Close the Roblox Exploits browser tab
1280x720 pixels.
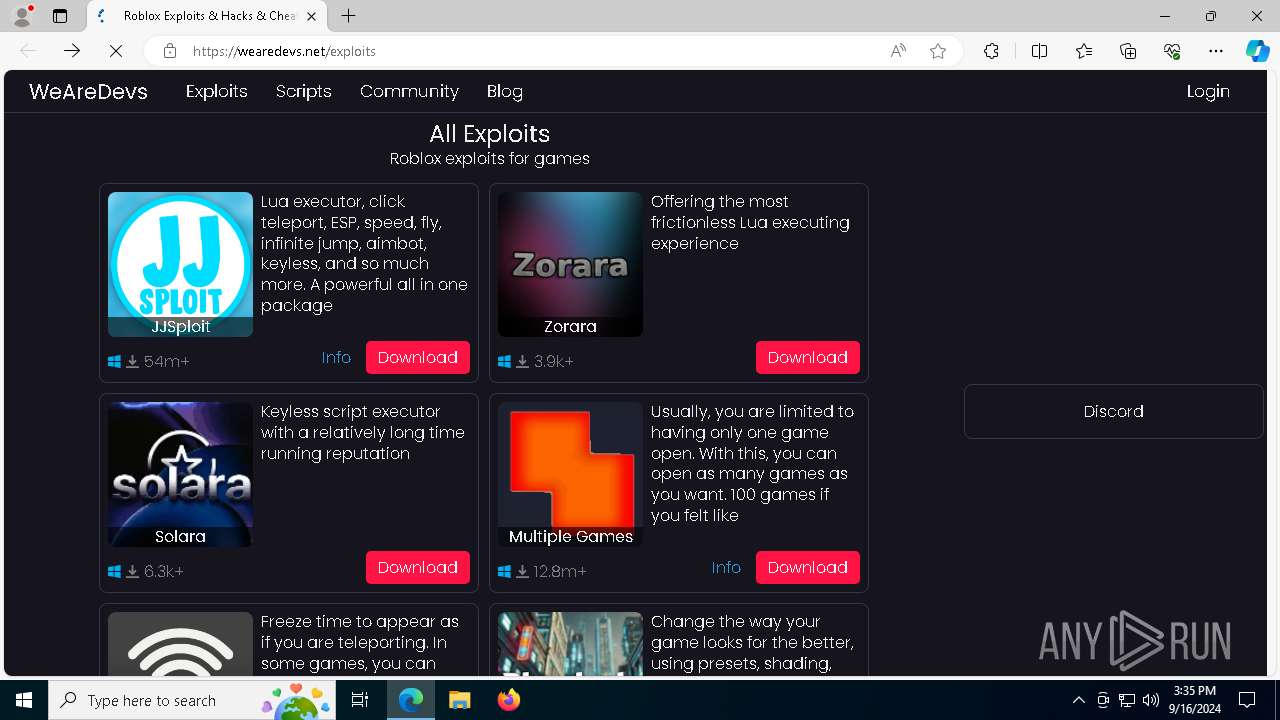click(312, 16)
